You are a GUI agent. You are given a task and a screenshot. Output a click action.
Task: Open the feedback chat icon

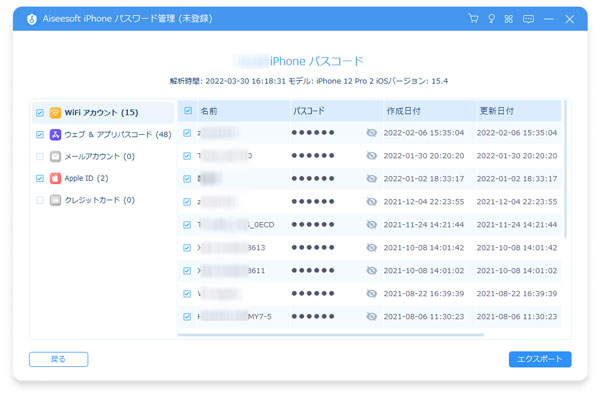(x=528, y=19)
